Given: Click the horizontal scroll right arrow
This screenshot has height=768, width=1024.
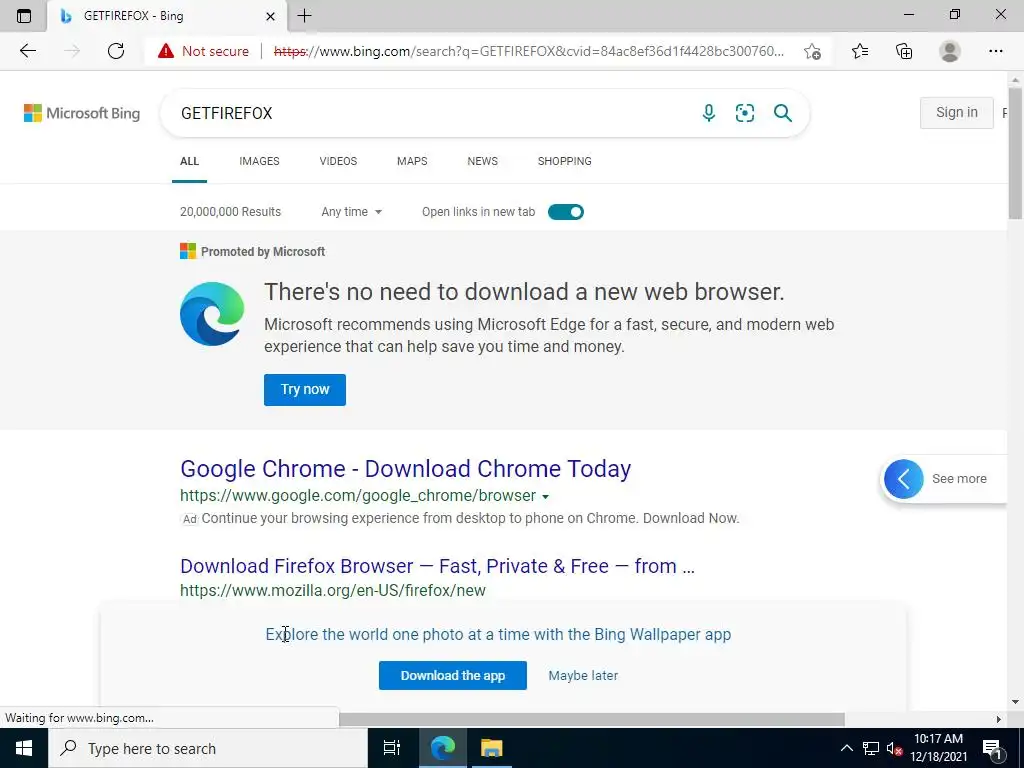Looking at the screenshot, I should click(999, 719).
